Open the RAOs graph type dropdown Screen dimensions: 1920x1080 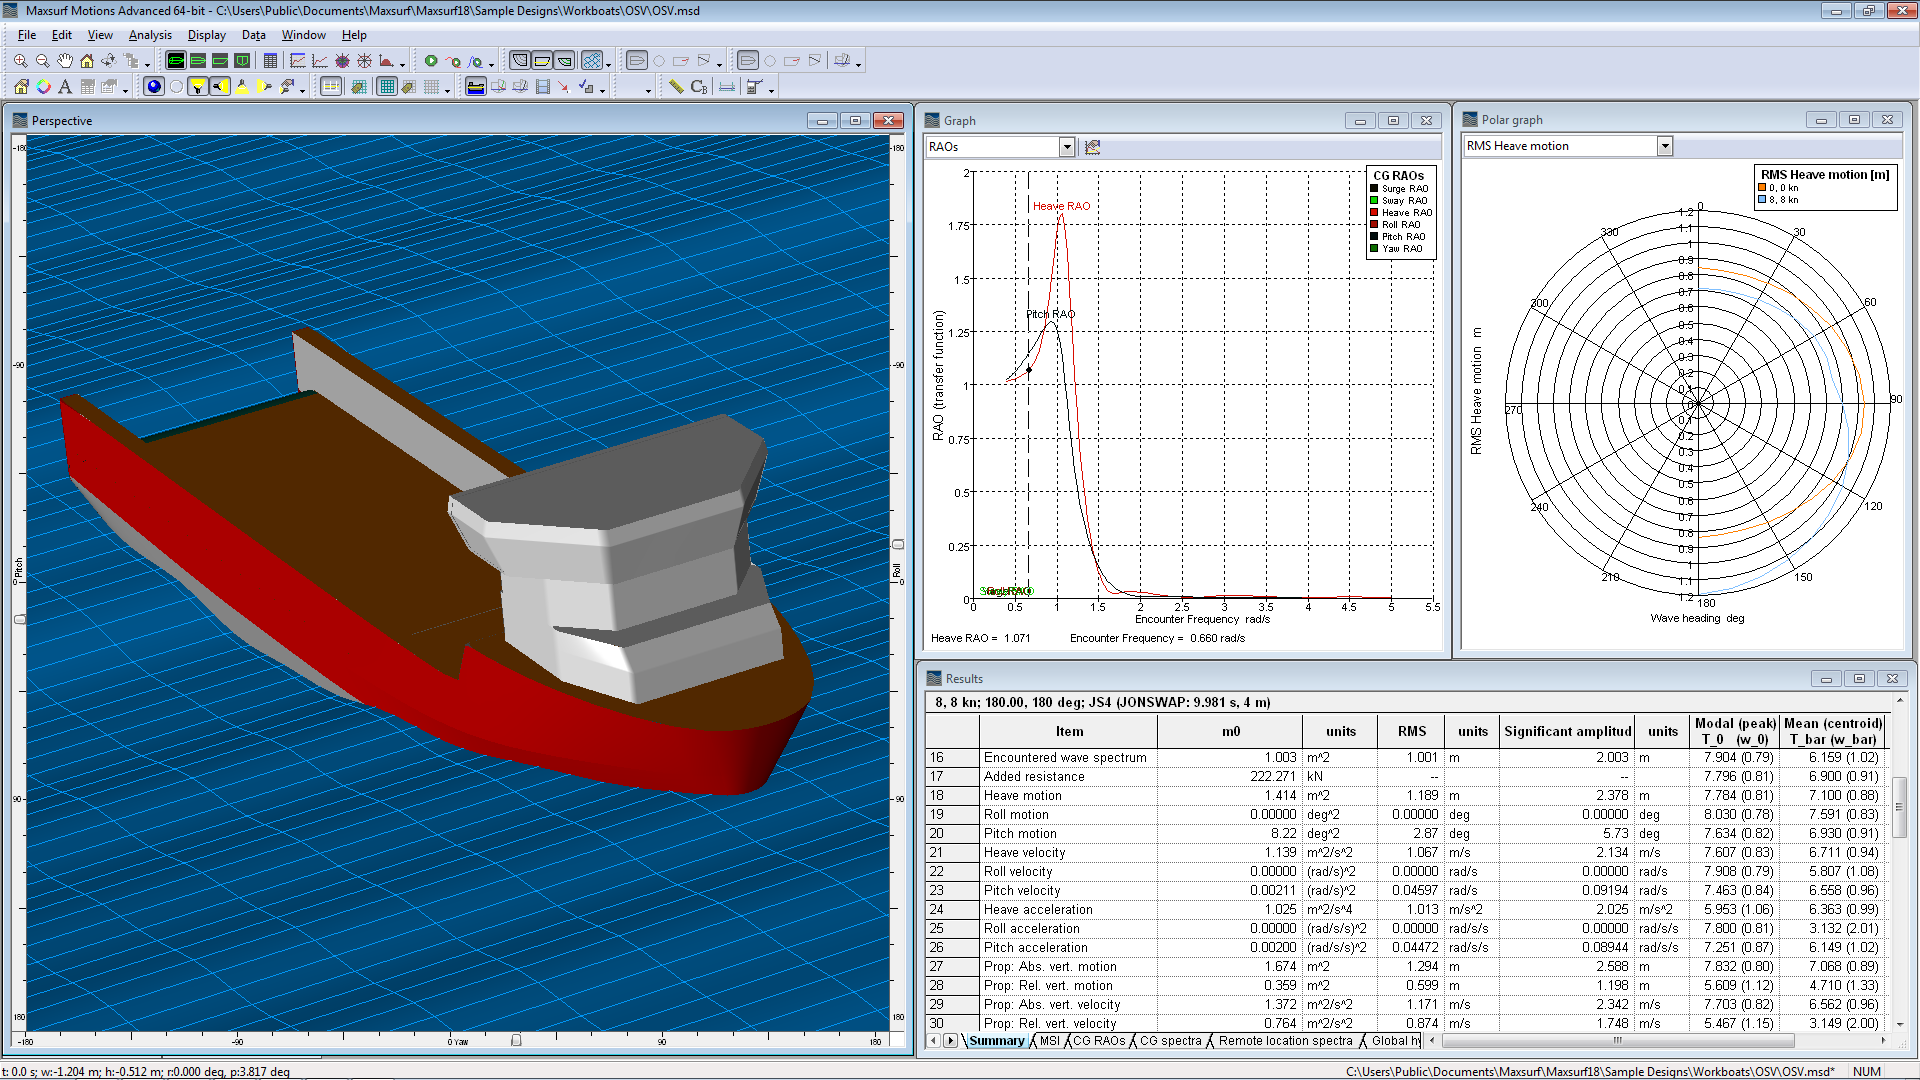point(1067,147)
